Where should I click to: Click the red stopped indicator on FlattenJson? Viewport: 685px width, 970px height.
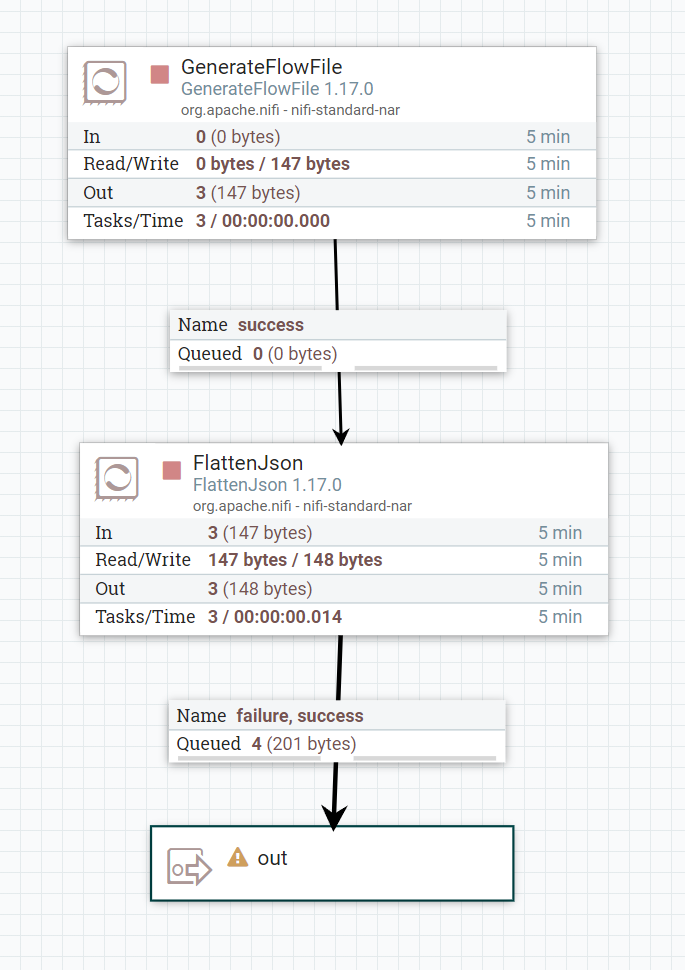click(x=172, y=470)
